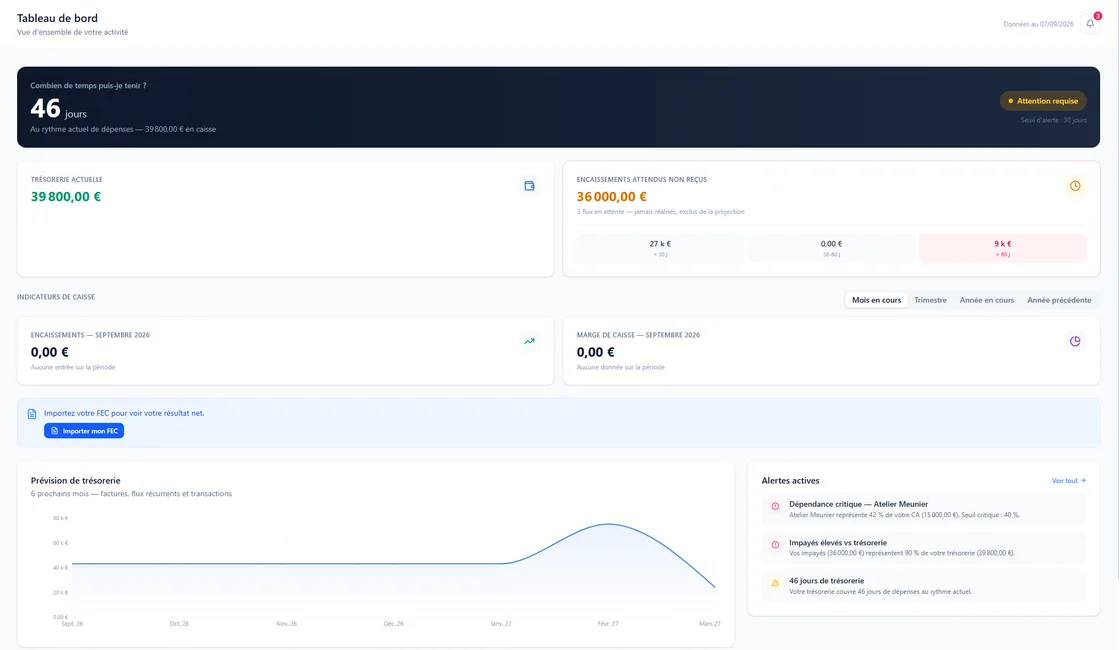Open the Dépendance critique — Atelier Meunier alert
Viewport: 1120px width, 650px height.
[924, 509]
